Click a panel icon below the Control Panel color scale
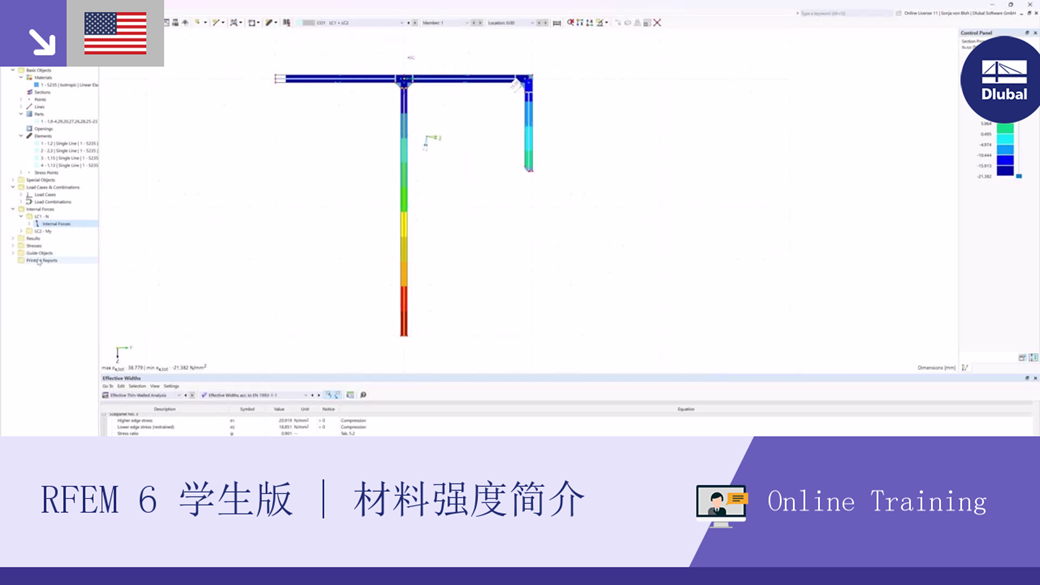Image resolution: width=1040 pixels, height=585 pixels. [1020, 175]
